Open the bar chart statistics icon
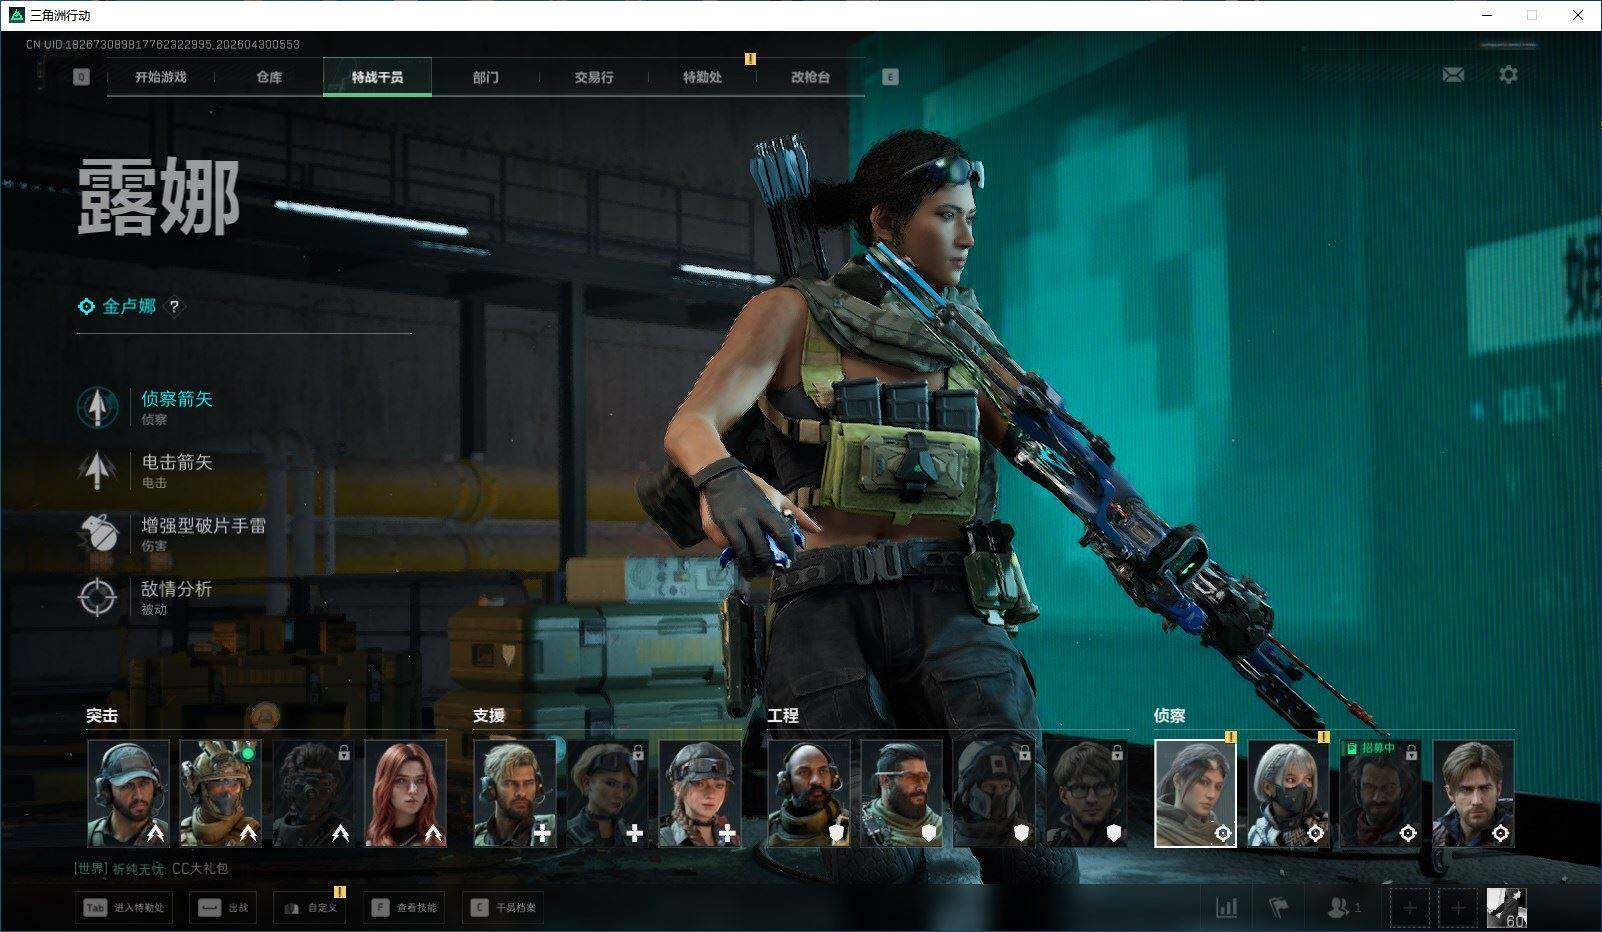 pyautogui.click(x=1226, y=908)
